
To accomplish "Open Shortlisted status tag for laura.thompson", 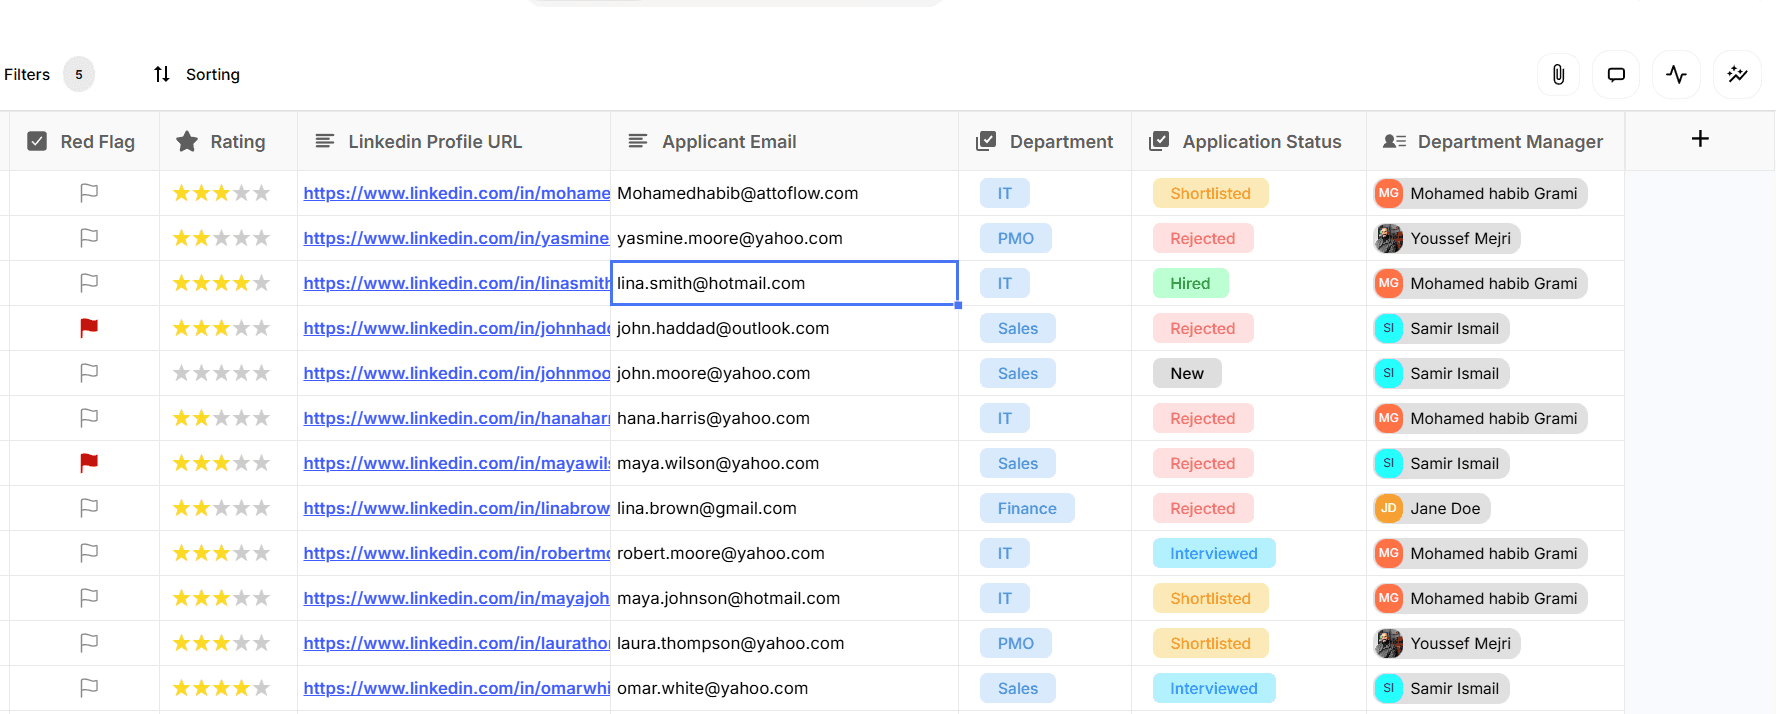I will [x=1210, y=643].
